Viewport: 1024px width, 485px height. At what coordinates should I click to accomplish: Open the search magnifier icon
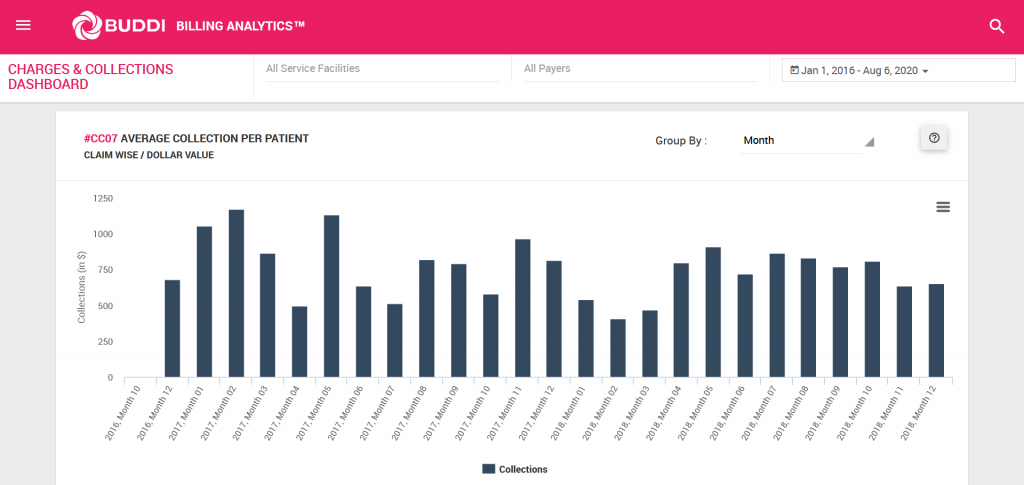(997, 26)
